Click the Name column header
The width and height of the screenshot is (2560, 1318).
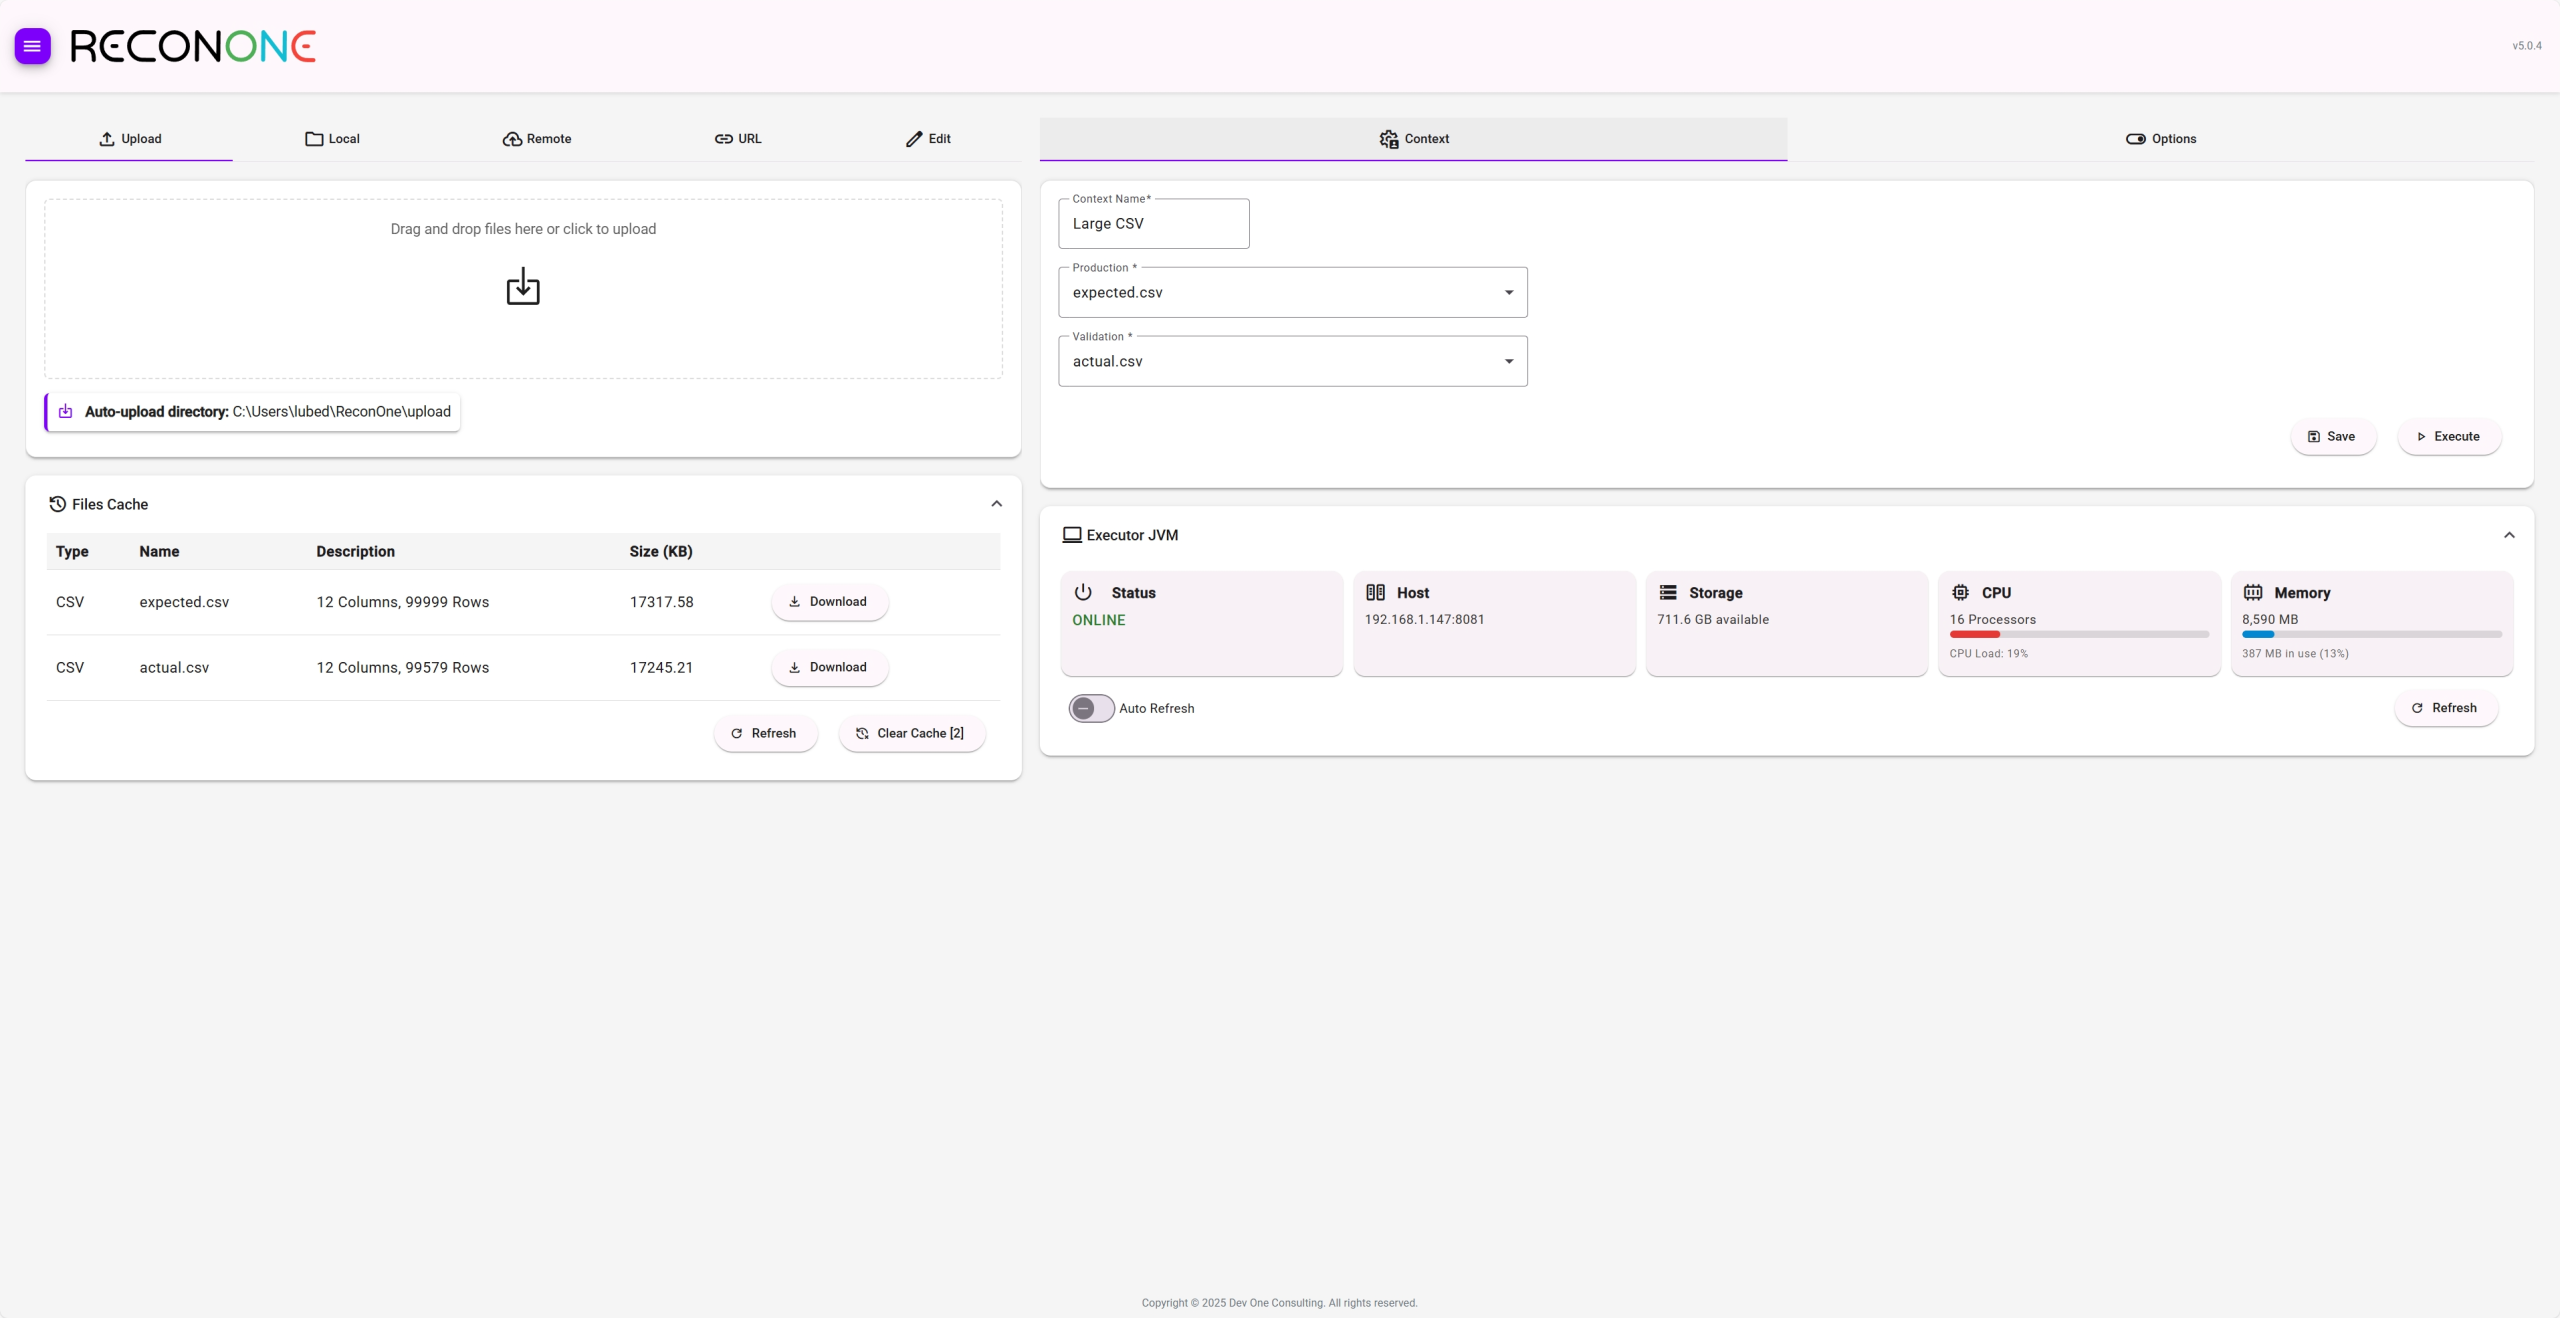(159, 552)
